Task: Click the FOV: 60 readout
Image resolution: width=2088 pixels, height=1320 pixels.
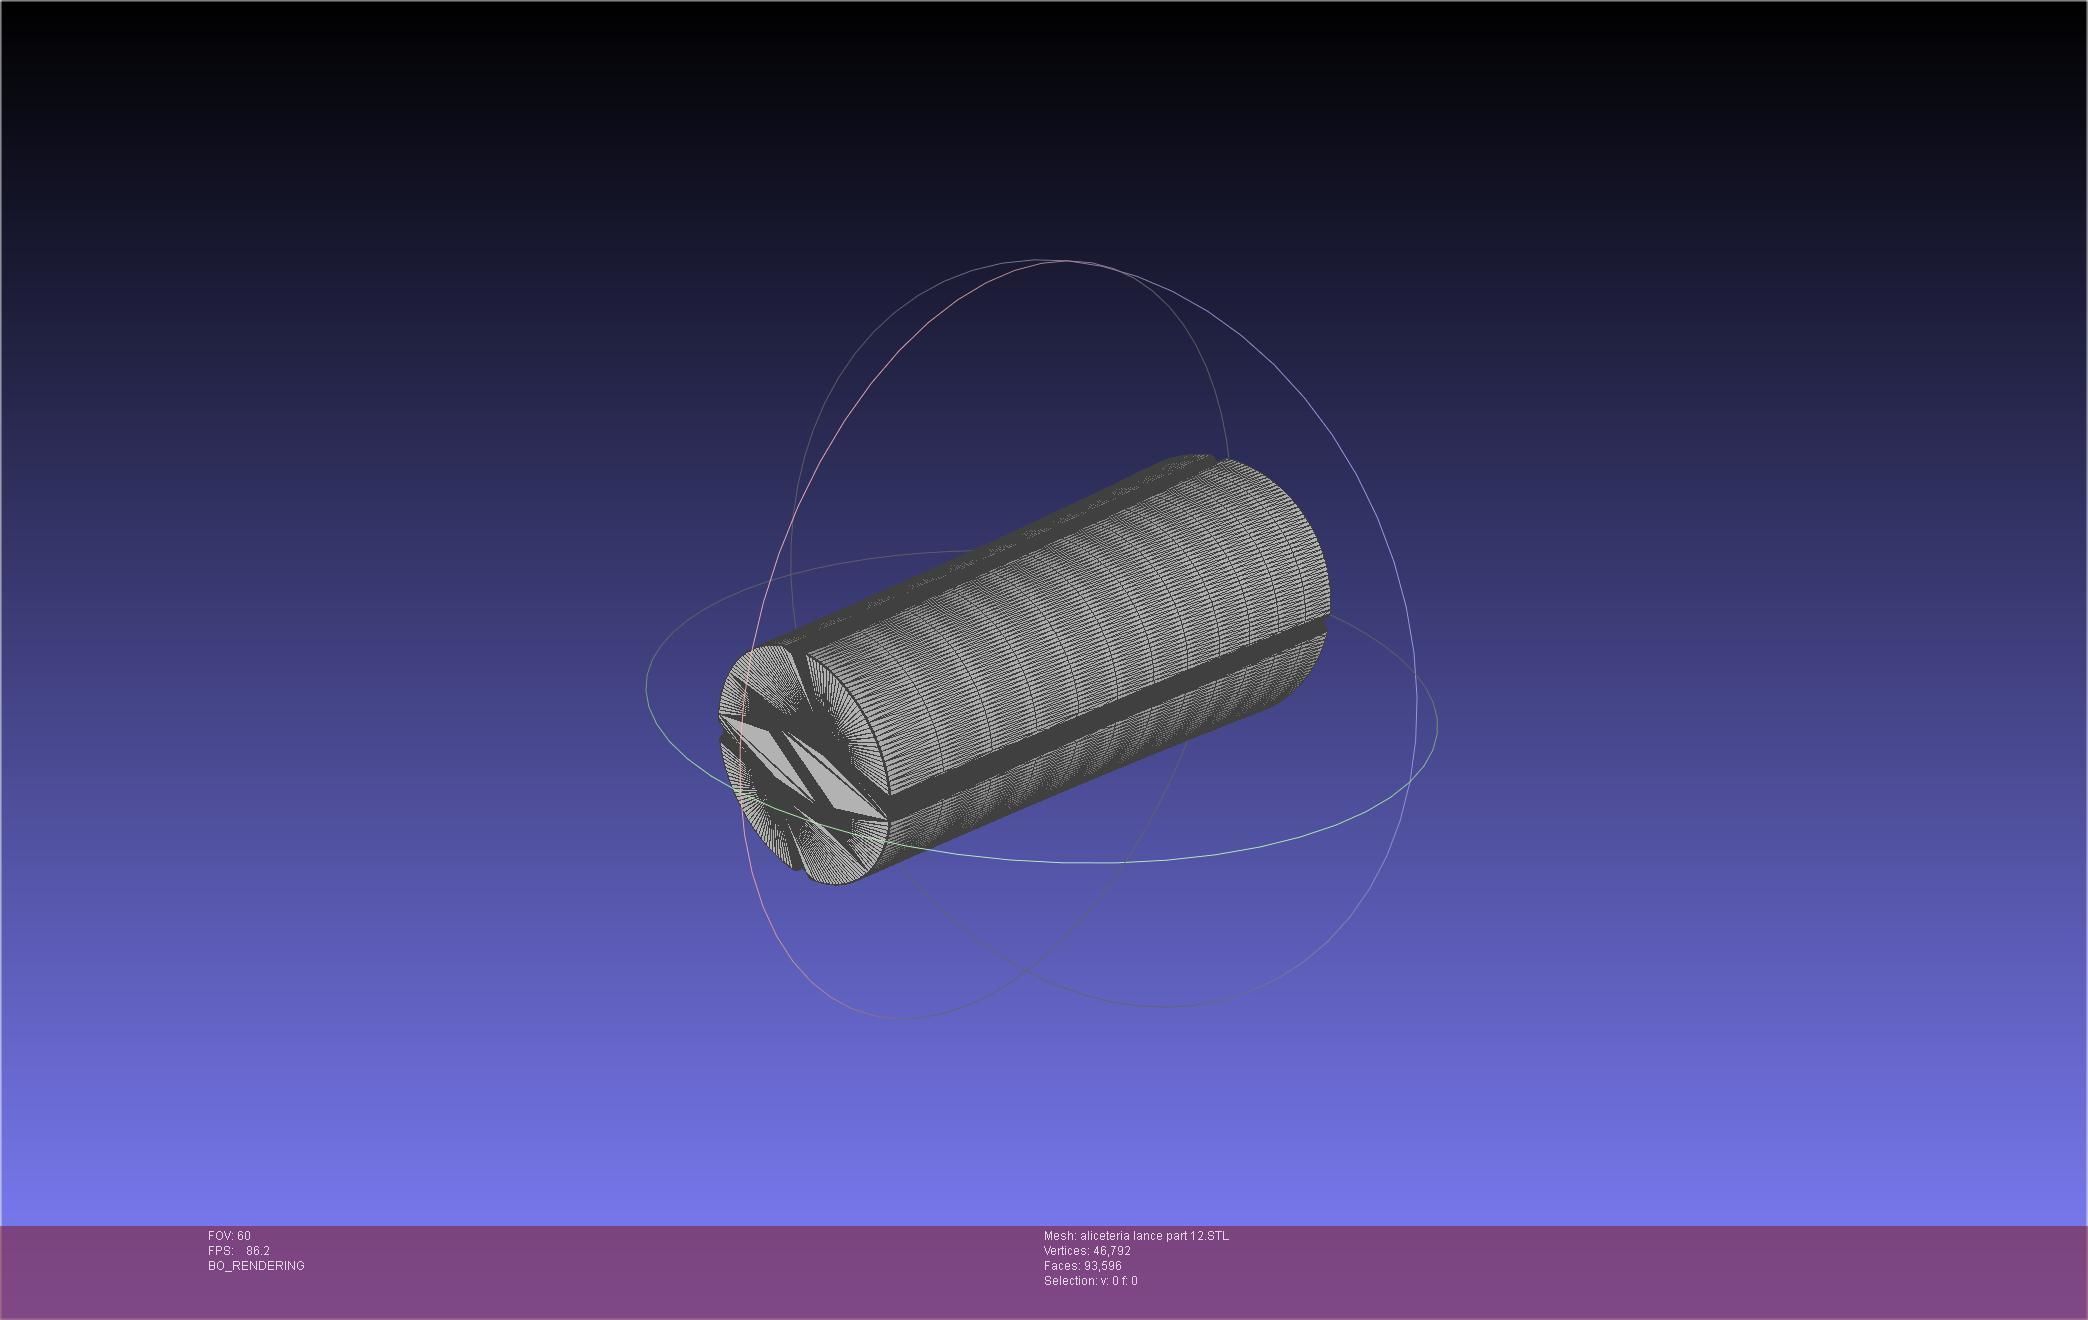Action: click(229, 1236)
